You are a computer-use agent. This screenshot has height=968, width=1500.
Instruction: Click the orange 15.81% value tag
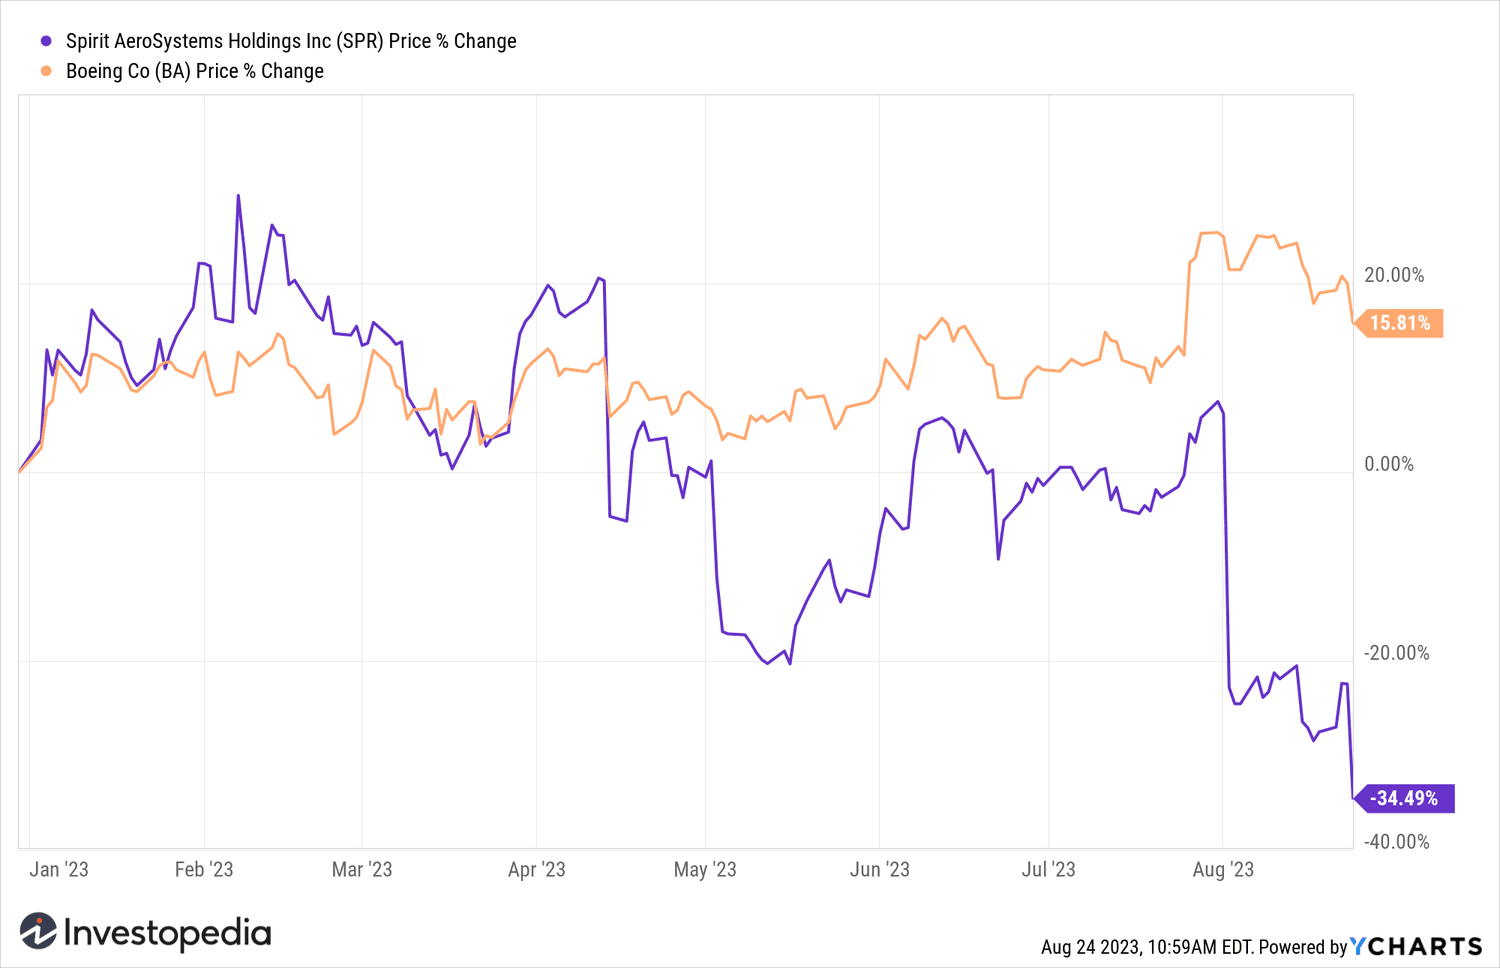coord(1399,323)
